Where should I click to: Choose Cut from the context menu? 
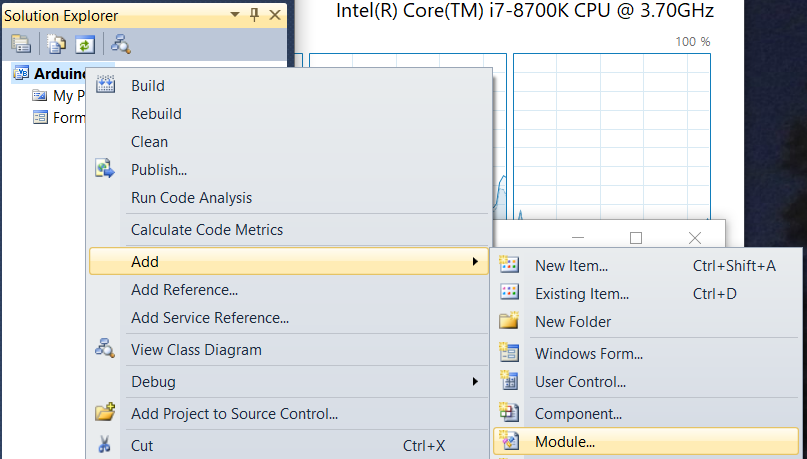click(x=288, y=446)
